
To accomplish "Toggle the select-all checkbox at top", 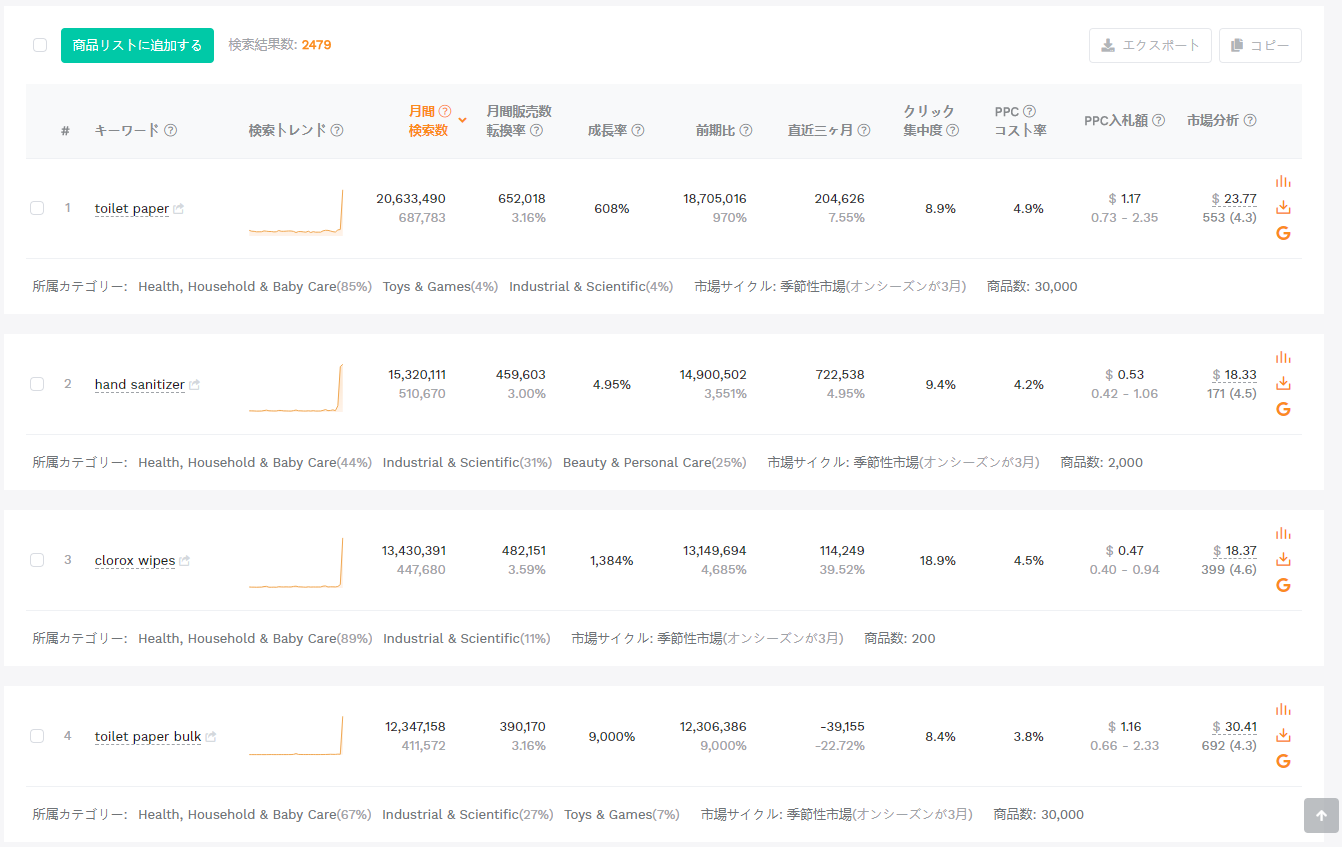I will tap(40, 45).
